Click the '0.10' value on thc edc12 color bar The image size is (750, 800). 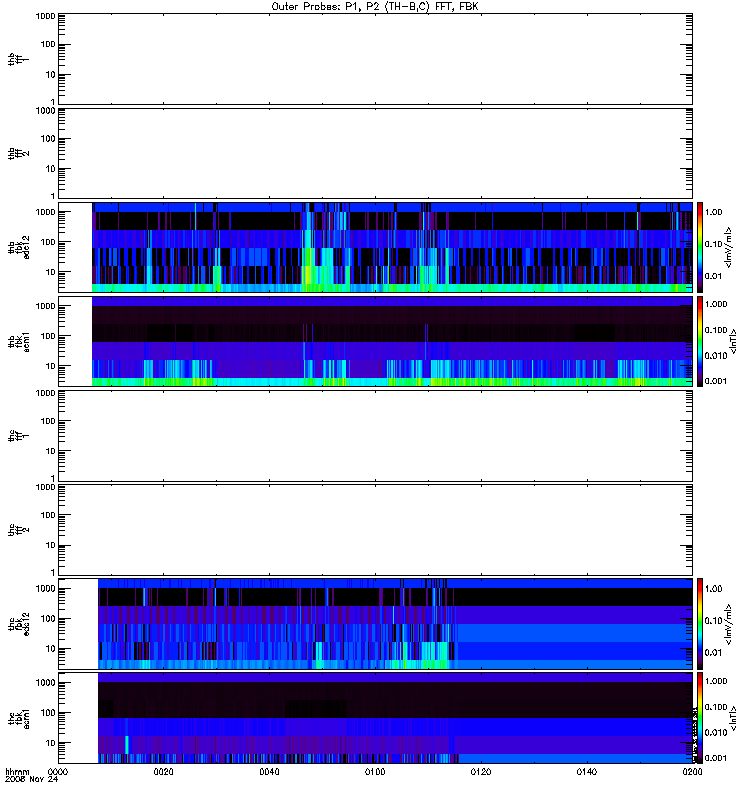tap(713, 620)
